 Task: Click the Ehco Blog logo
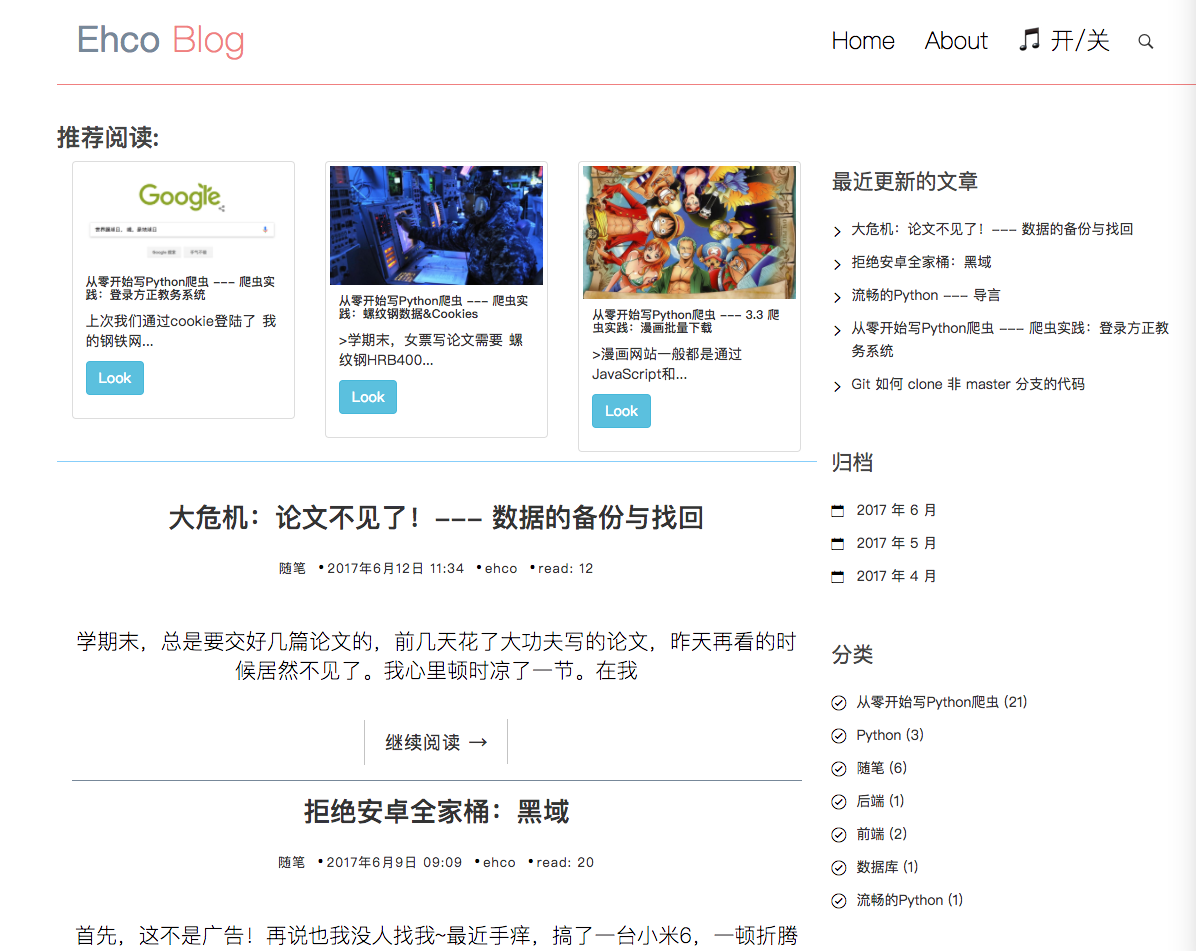161,41
